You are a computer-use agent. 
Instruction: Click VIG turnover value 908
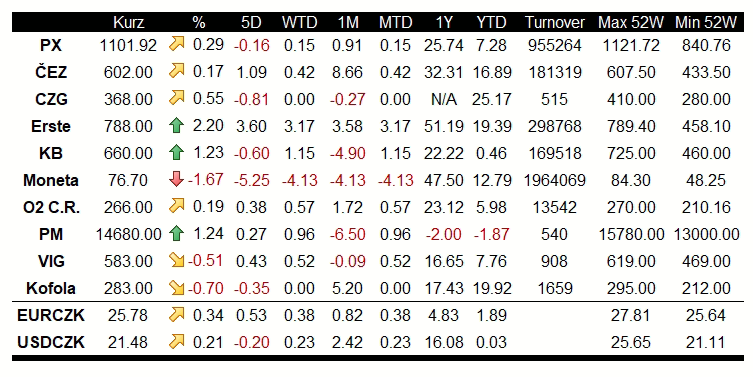tap(555, 261)
